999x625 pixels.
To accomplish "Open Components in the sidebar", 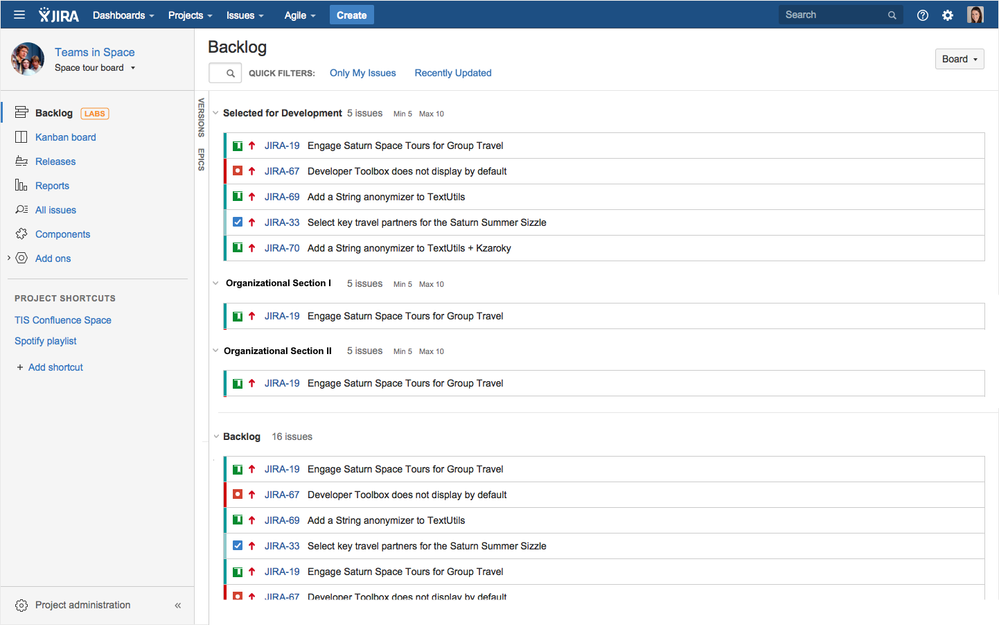I will (x=62, y=234).
